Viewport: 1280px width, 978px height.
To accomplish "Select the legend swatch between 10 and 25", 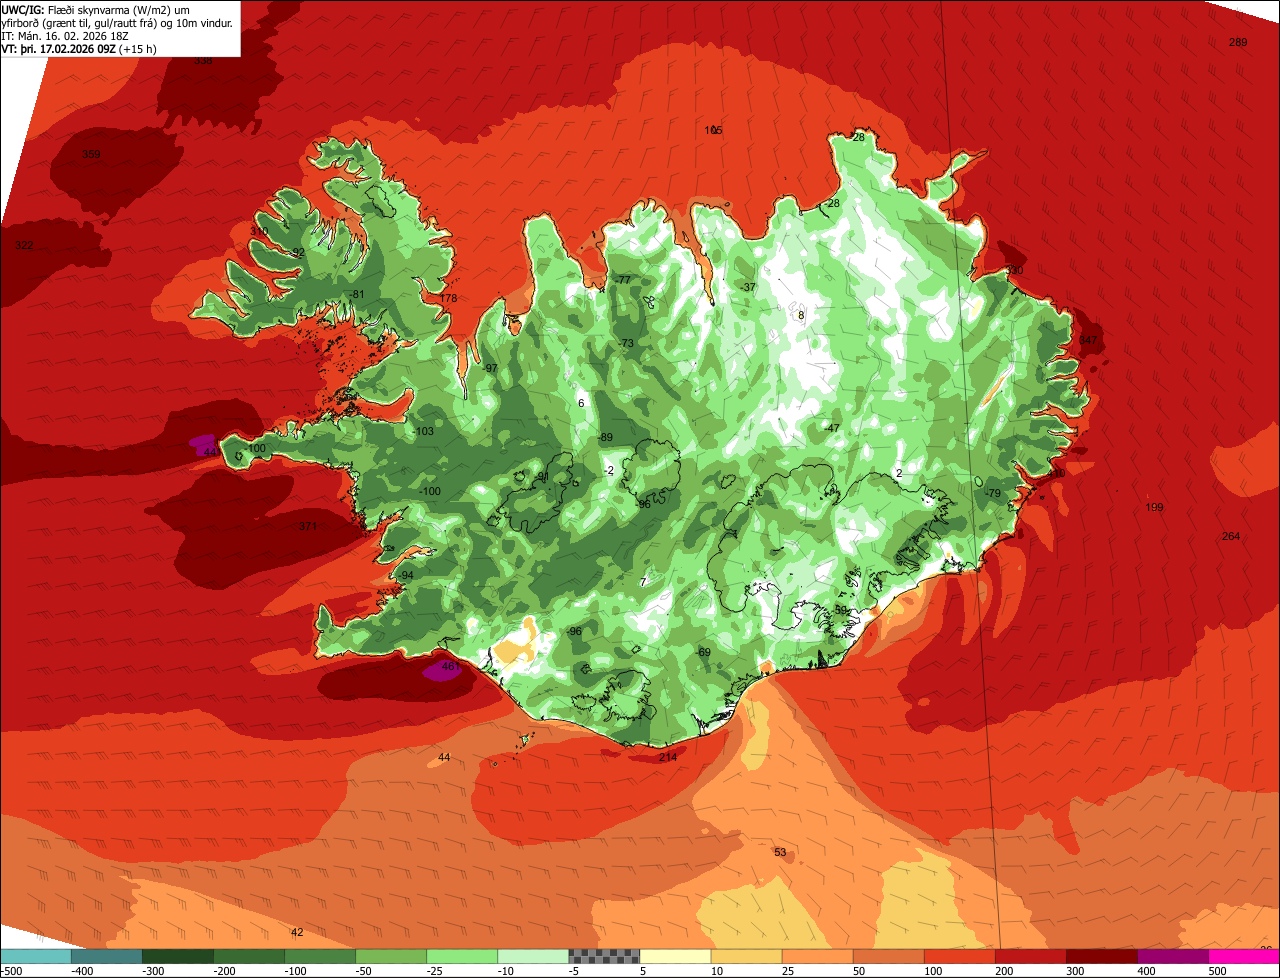I will (745, 956).
